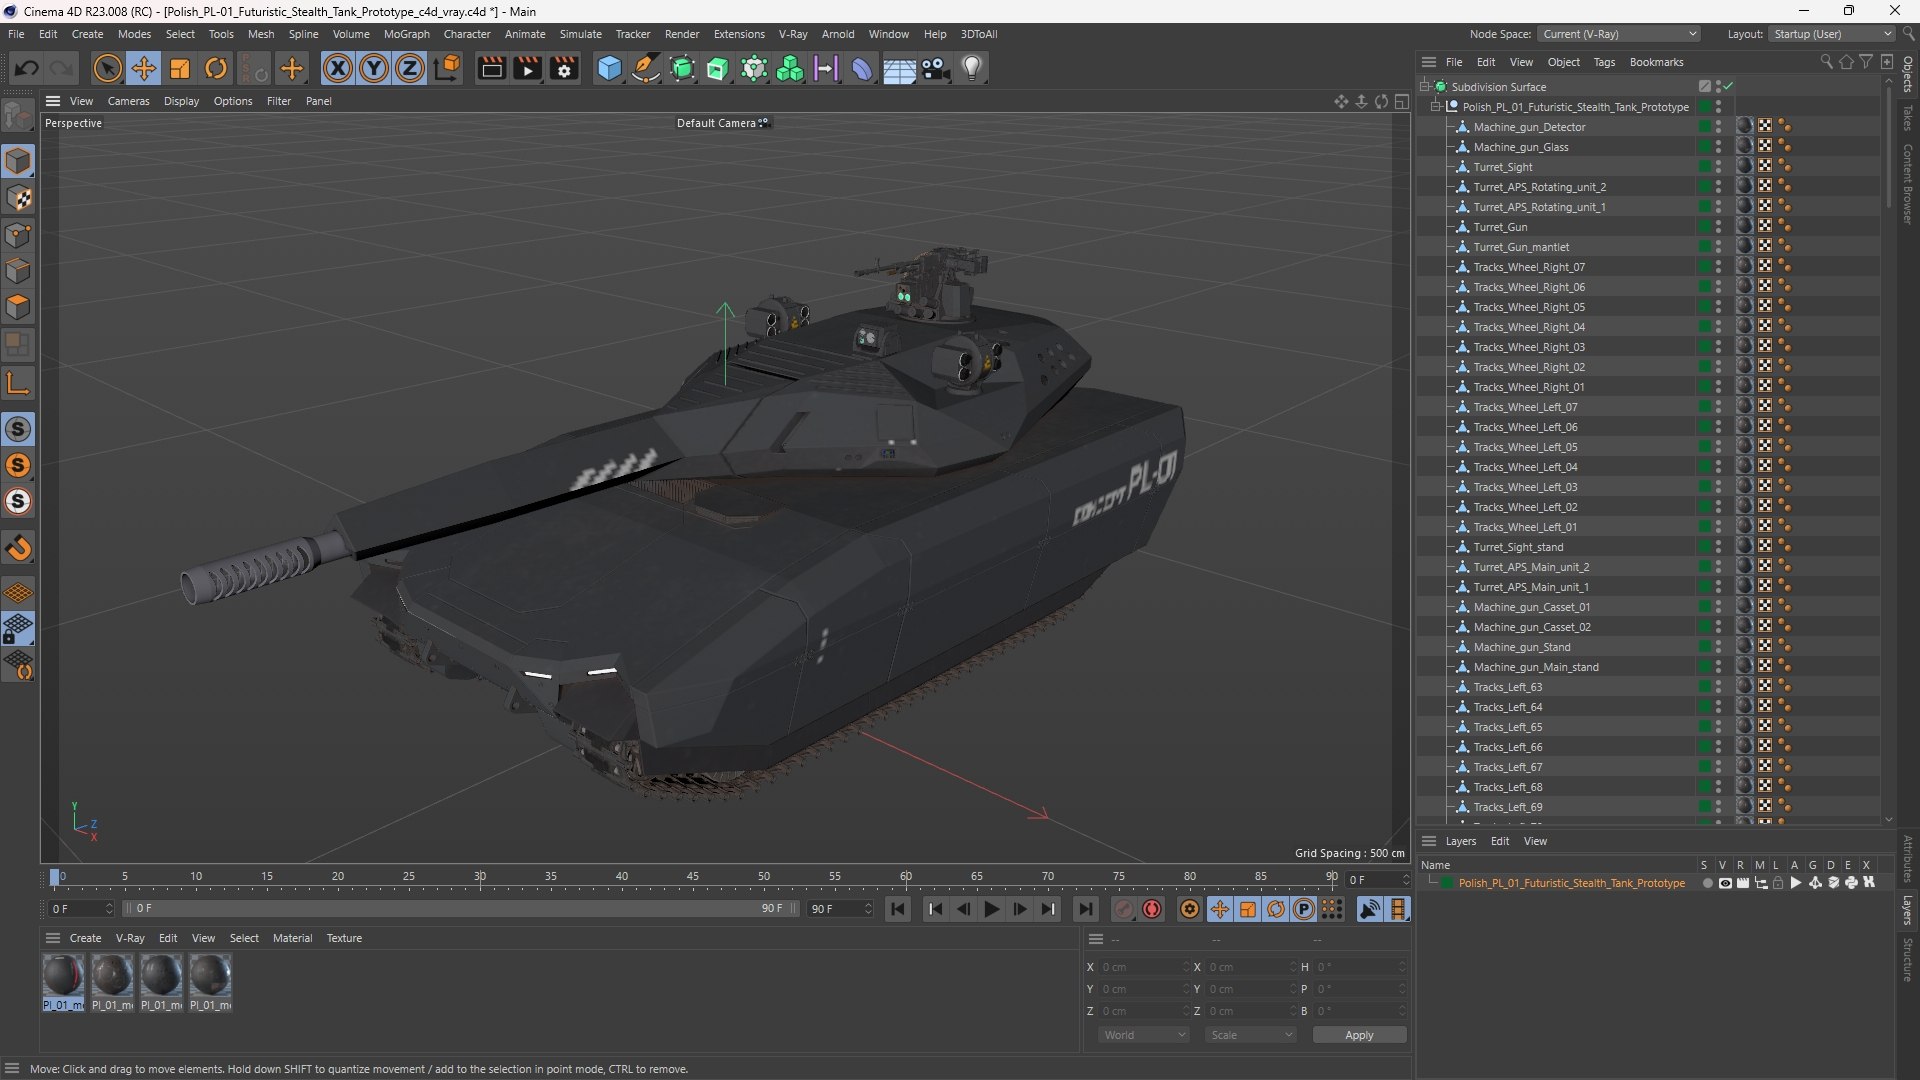Click the Apply button
Image resolution: width=1920 pixels, height=1080 pixels.
[1359, 1035]
